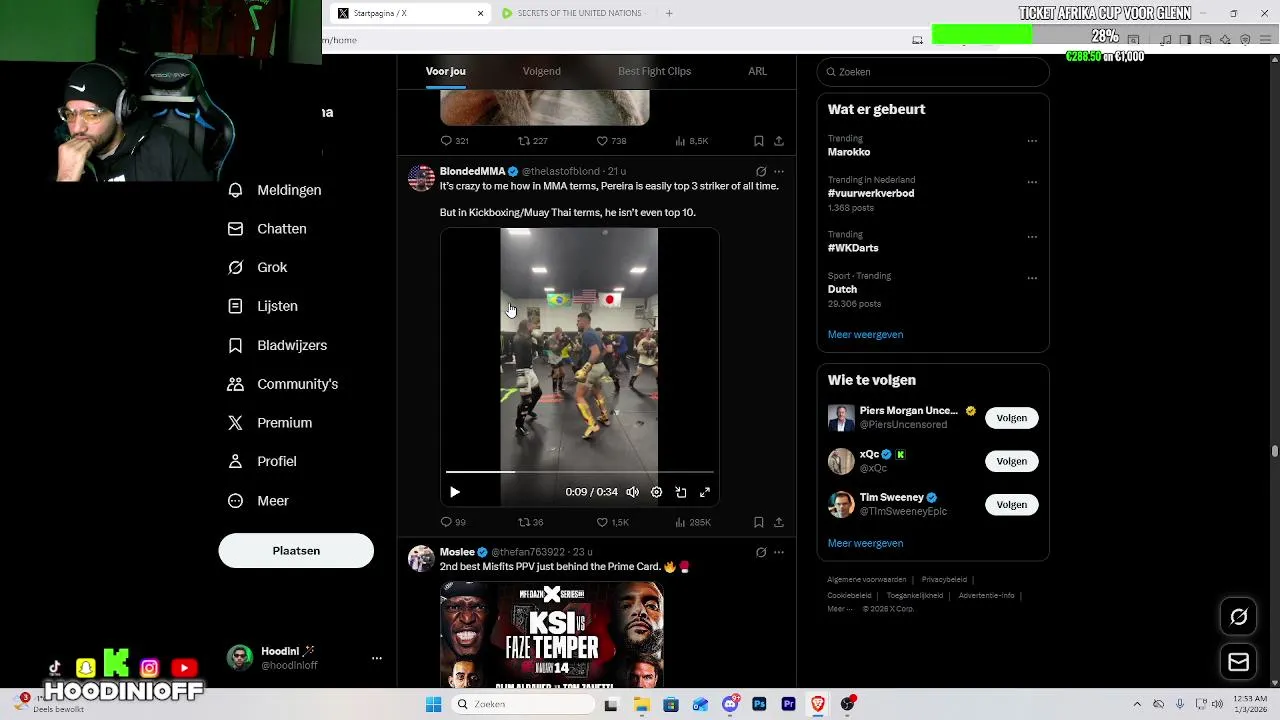Open Photoshop from the taskbar

pyautogui.click(x=759, y=704)
